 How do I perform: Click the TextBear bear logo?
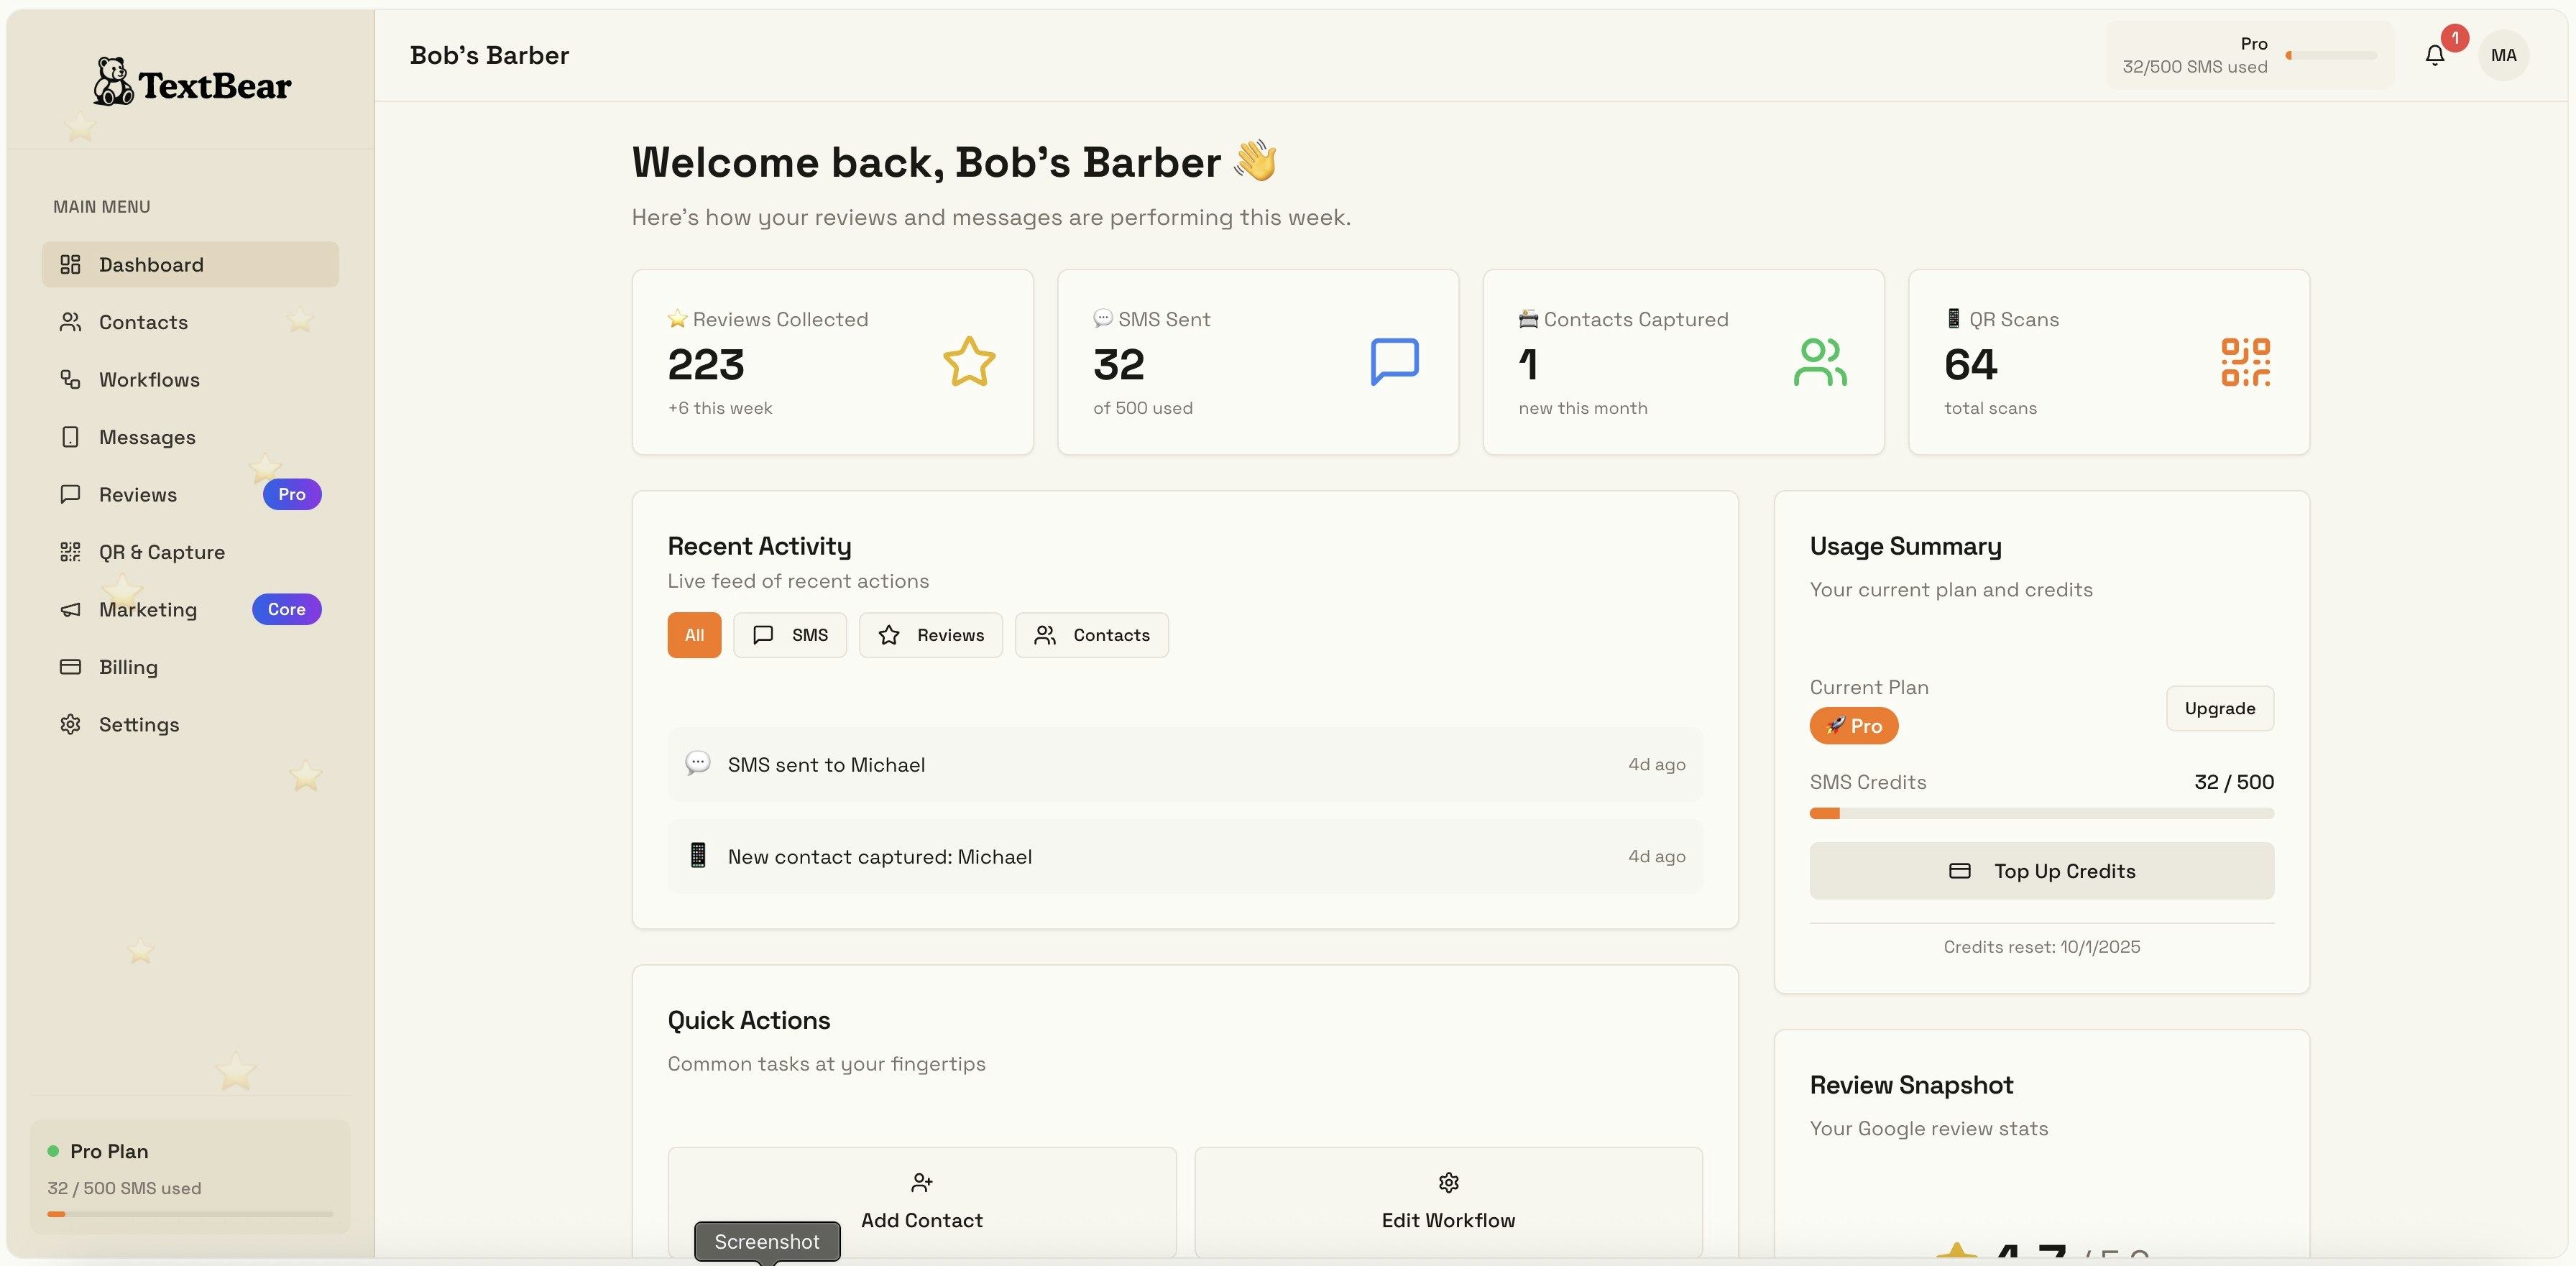[113, 82]
